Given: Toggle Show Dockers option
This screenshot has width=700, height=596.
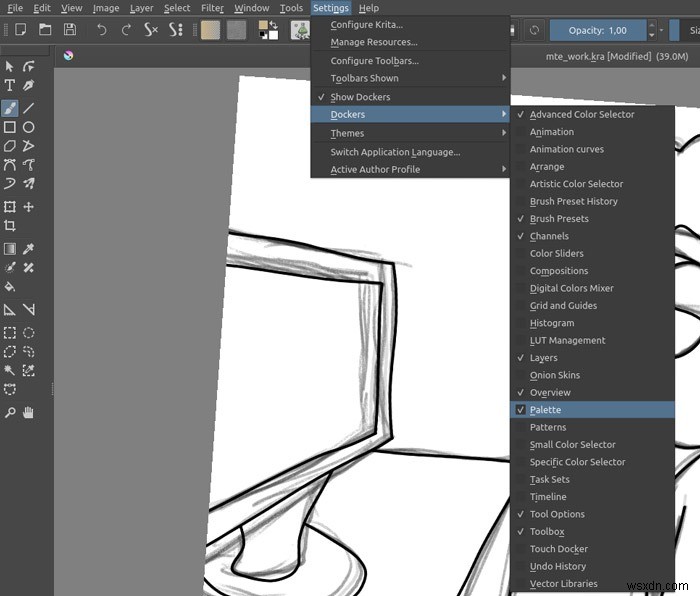Looking at the screenshot, I should [x=410, y=97].
